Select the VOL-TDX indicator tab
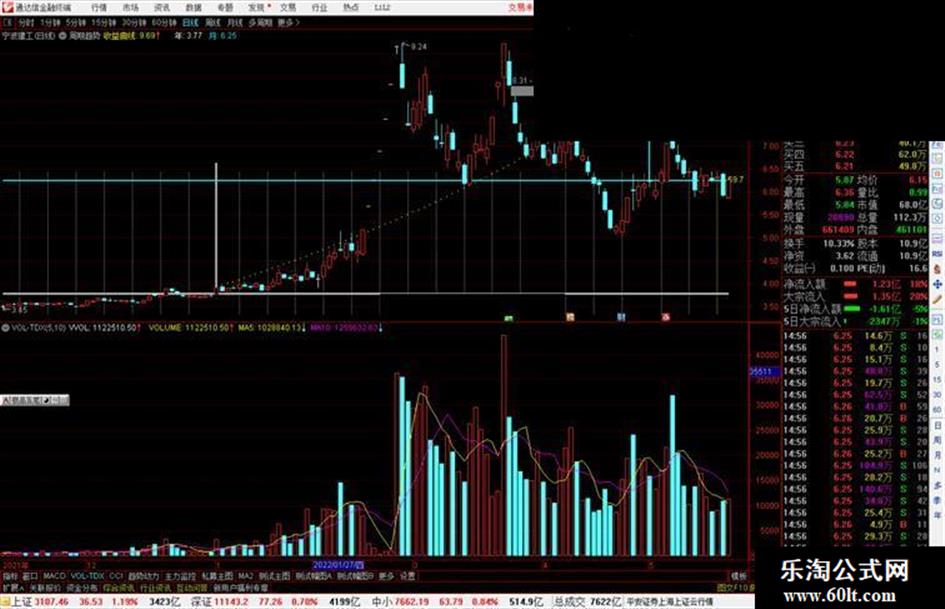 87,576
